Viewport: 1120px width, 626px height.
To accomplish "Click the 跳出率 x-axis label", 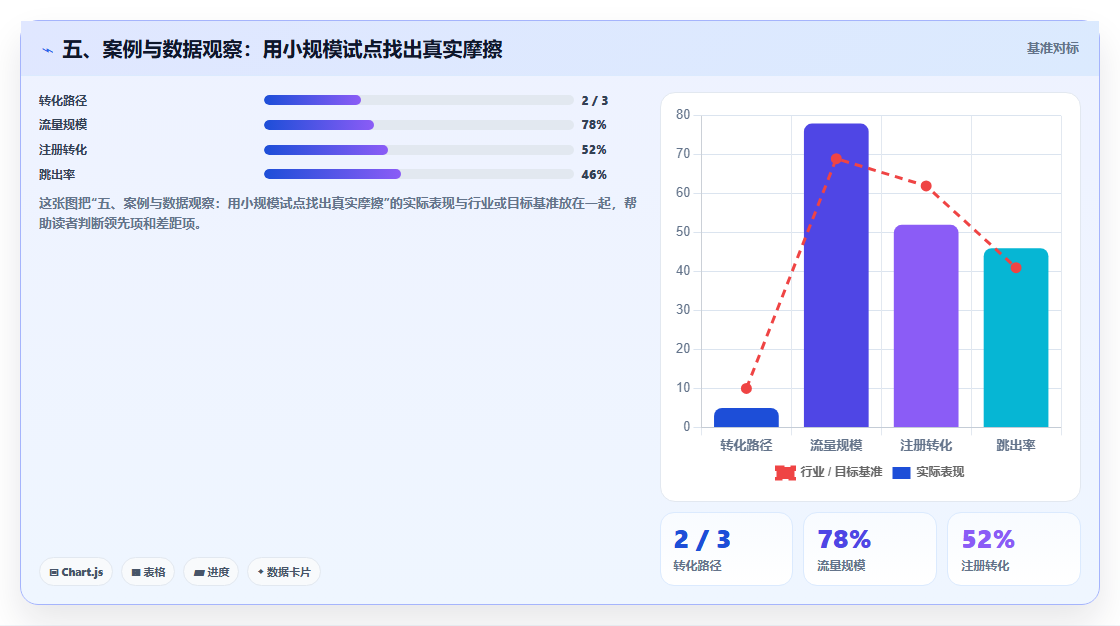I will point(1016,445).
